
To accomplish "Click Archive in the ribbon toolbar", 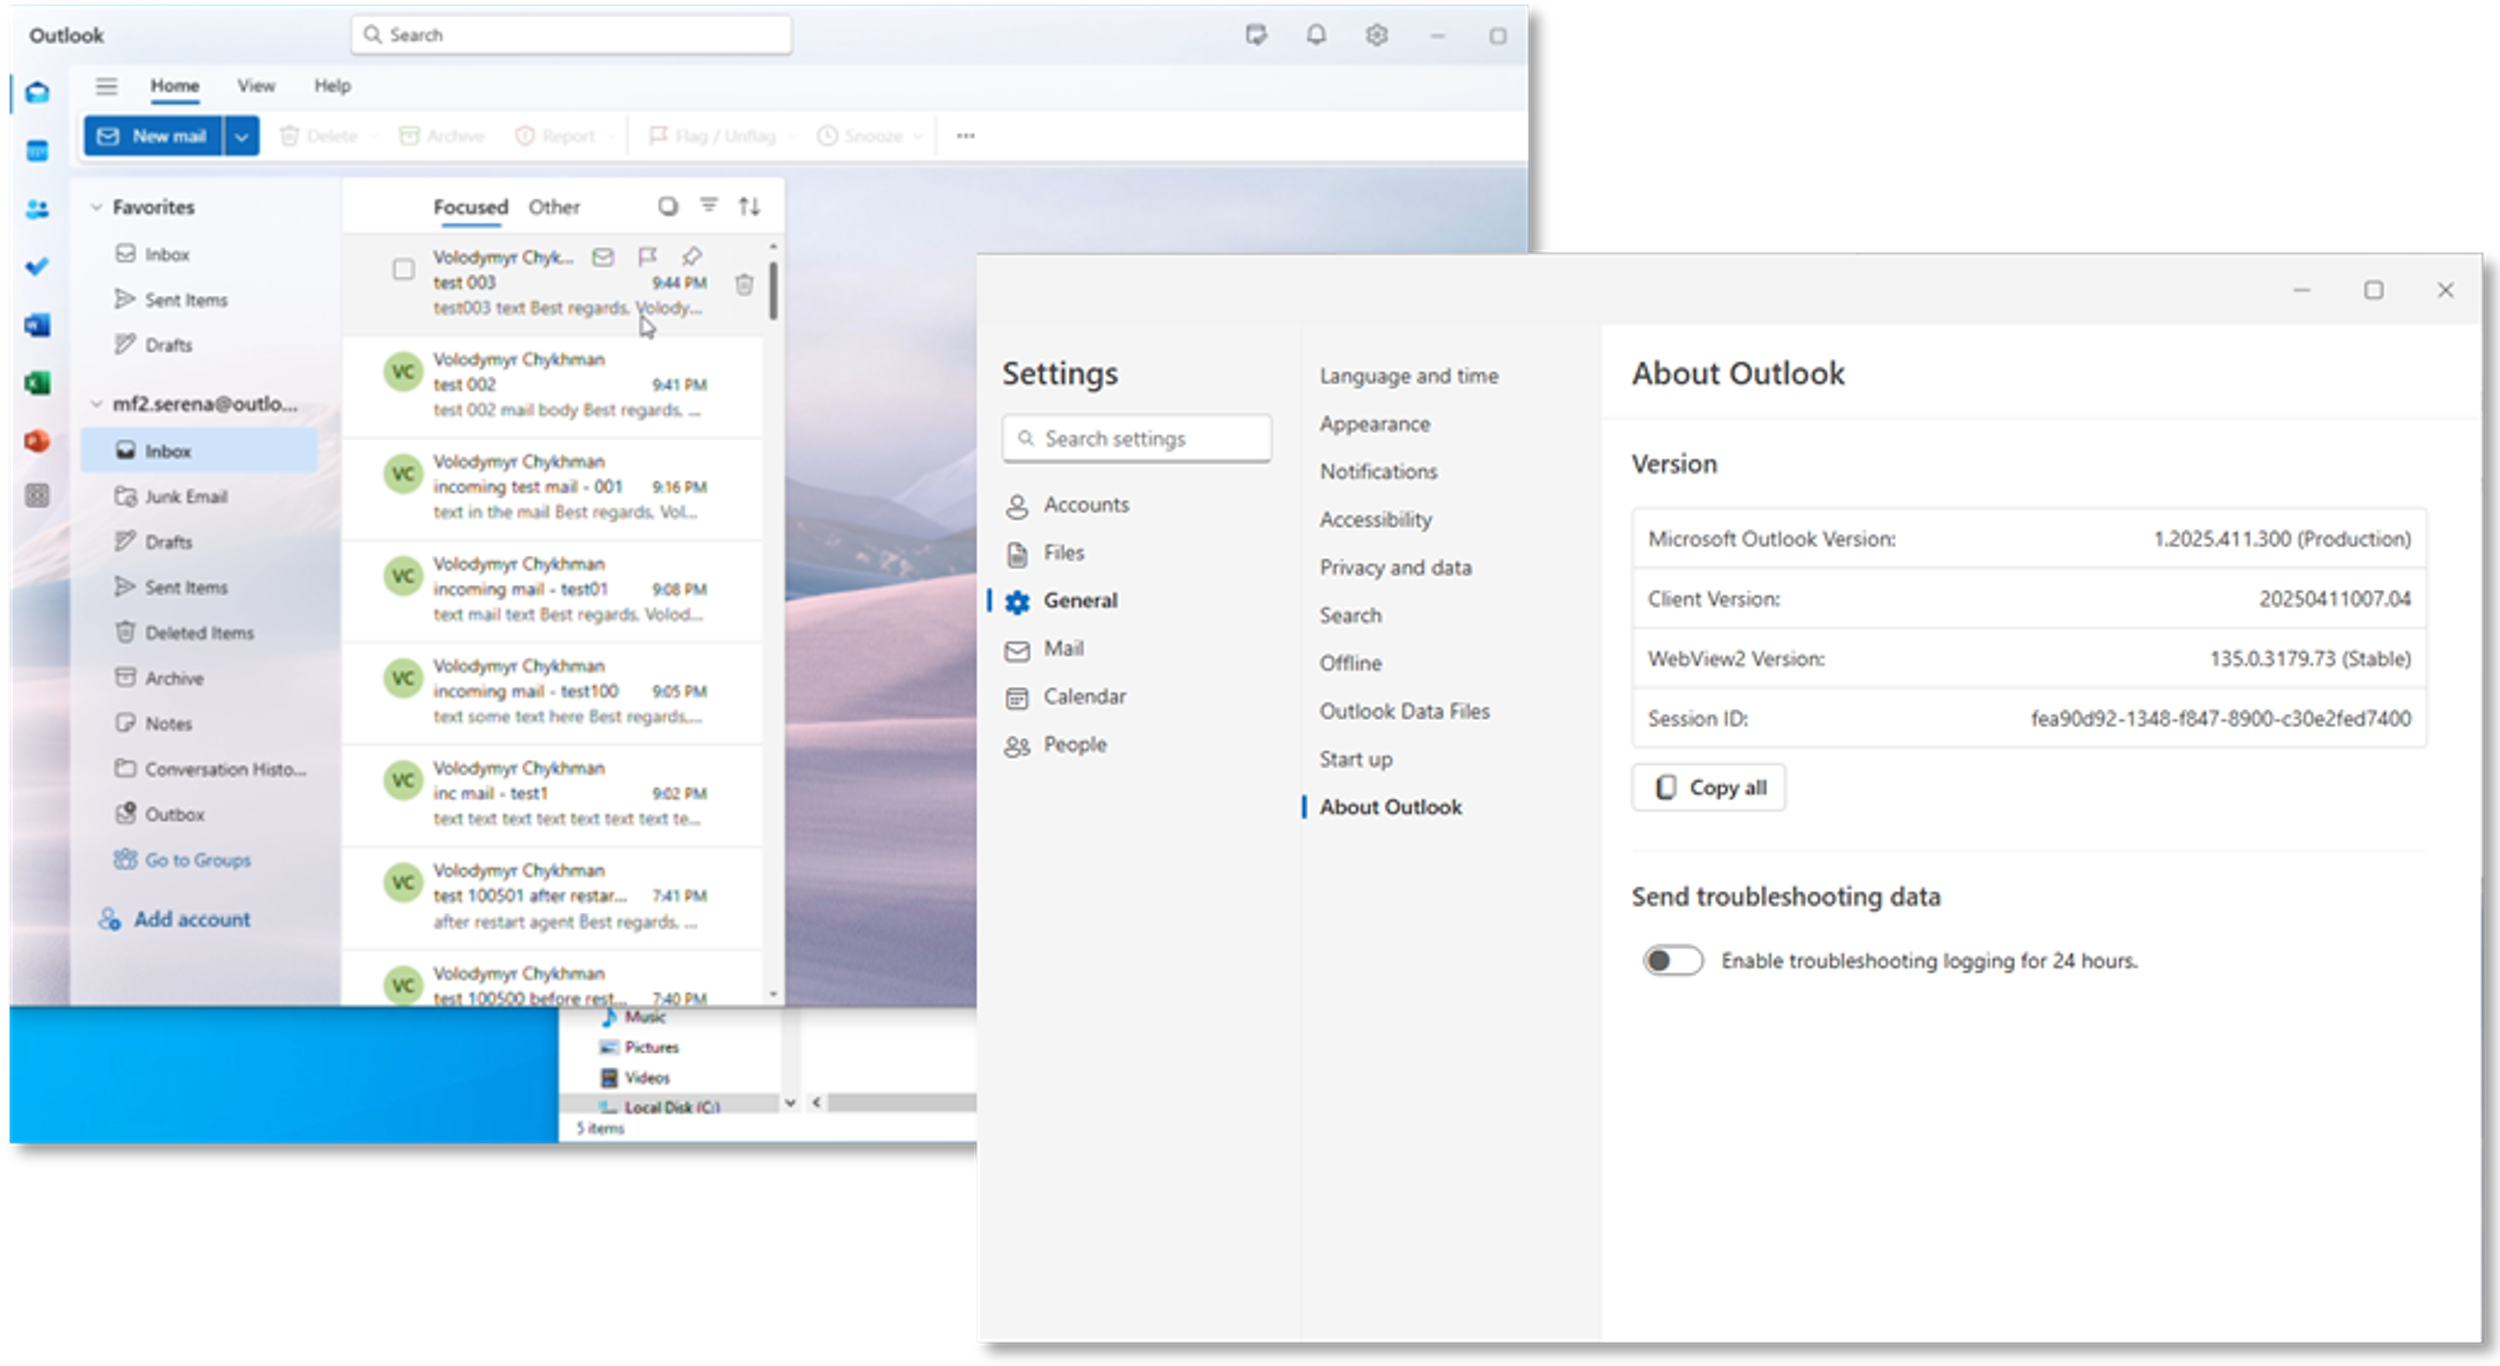I will (442, 136).
